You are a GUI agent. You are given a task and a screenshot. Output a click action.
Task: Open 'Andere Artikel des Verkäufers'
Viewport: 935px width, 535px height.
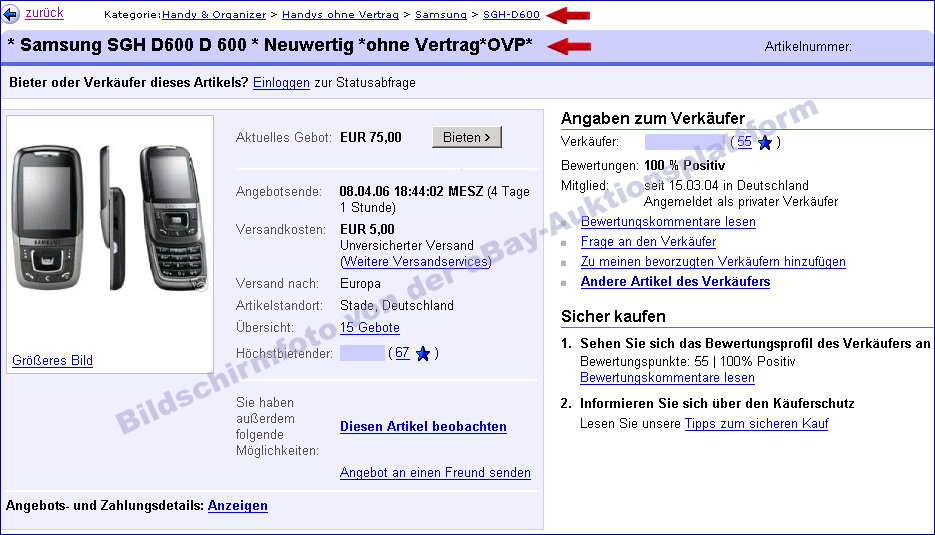(675, 282)
